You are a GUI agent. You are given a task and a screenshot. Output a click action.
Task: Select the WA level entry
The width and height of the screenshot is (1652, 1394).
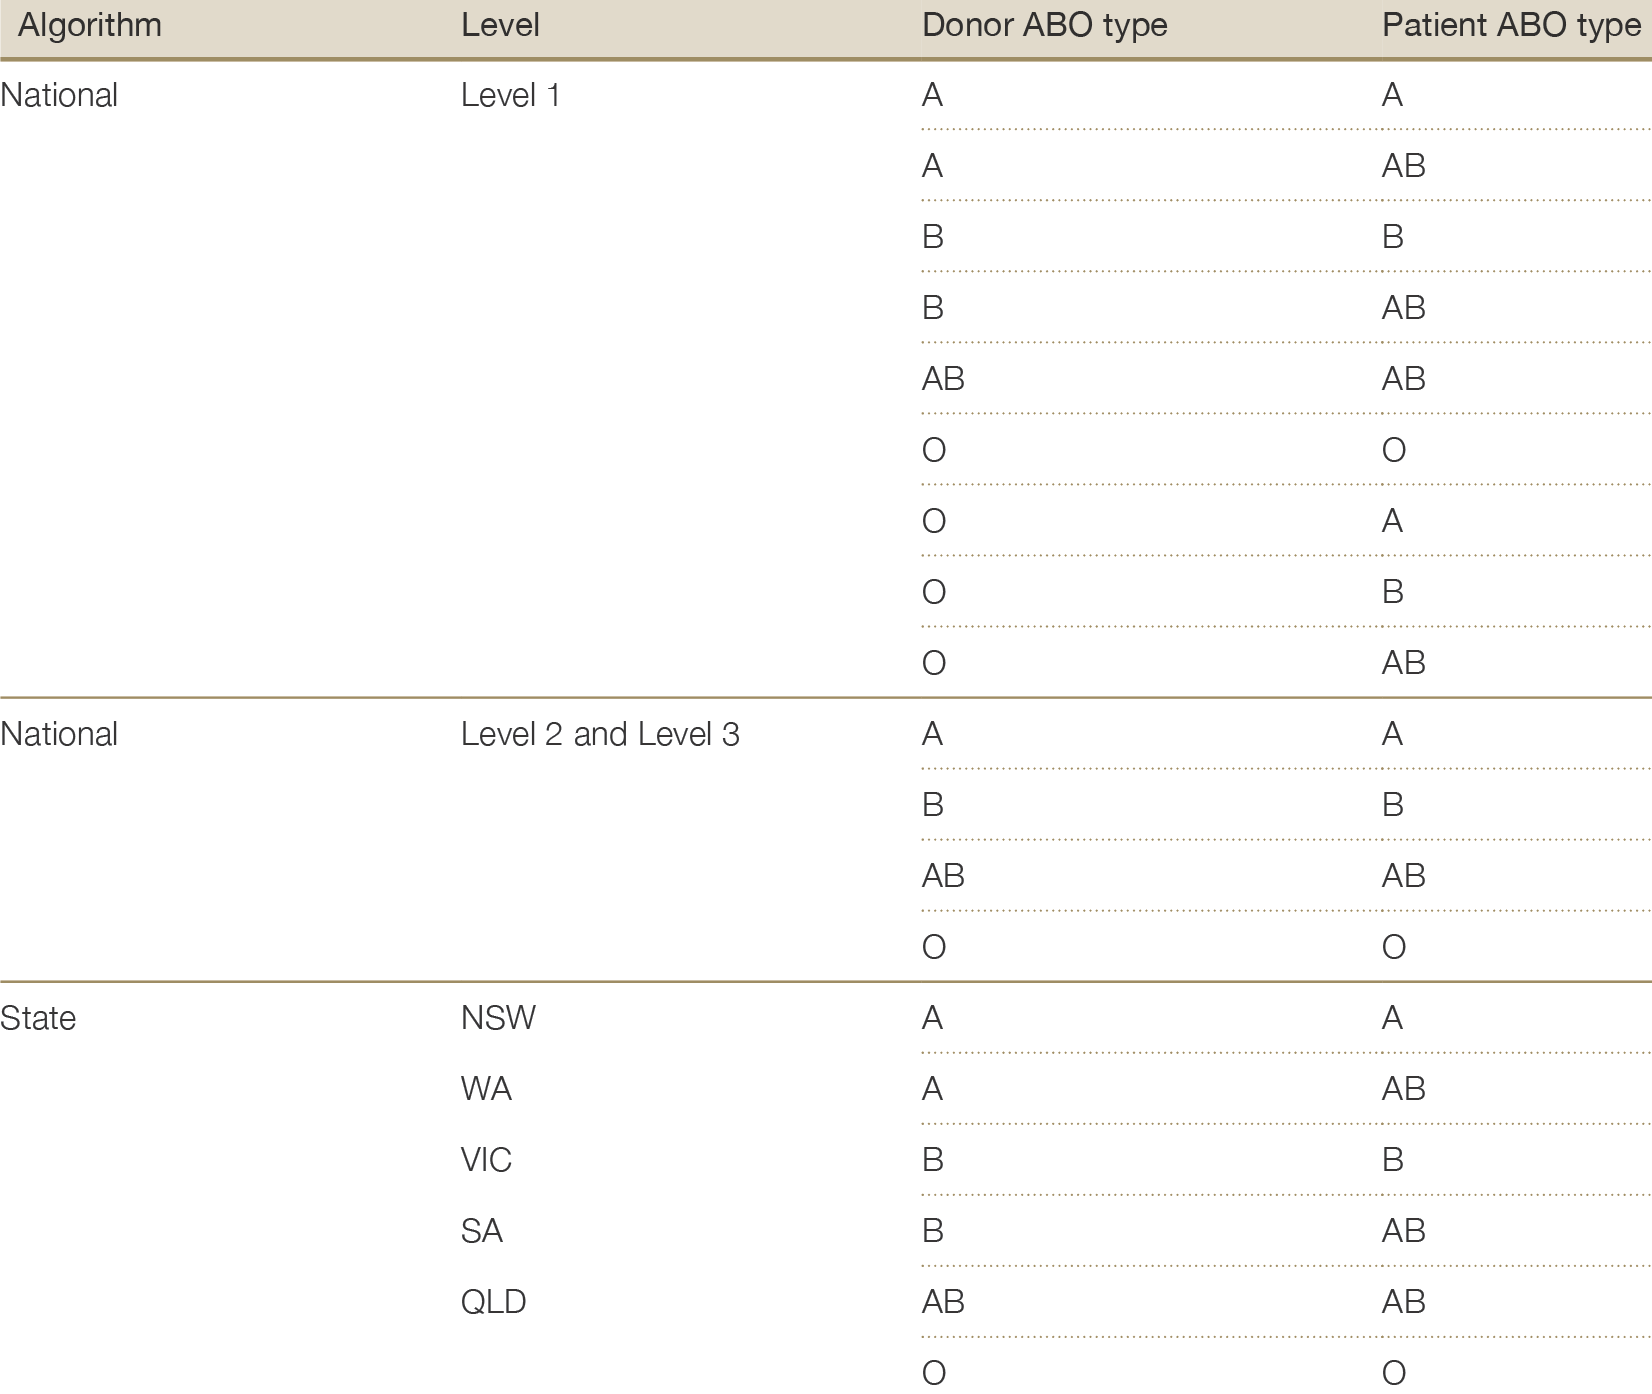[486, 1089]
